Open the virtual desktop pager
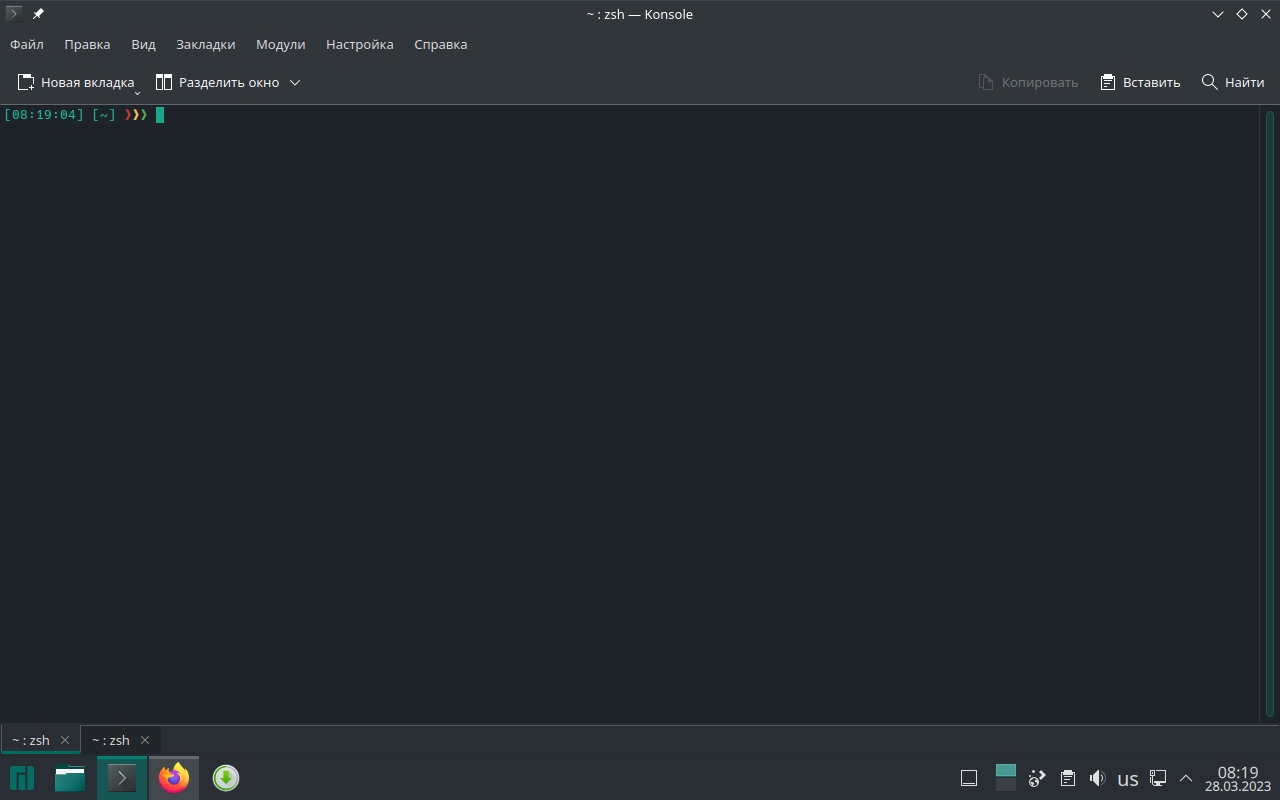 pos(1006,778)
